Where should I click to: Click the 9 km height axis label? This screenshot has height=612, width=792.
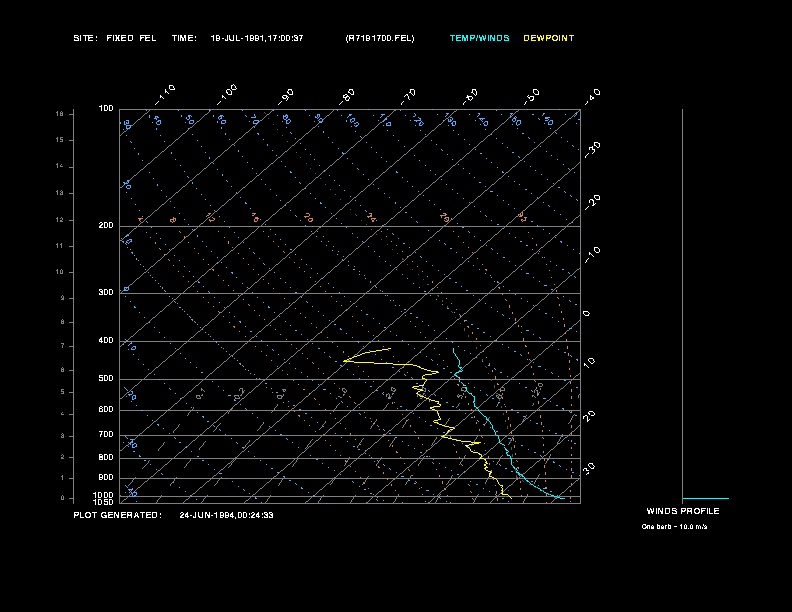[x=63, y=298]
